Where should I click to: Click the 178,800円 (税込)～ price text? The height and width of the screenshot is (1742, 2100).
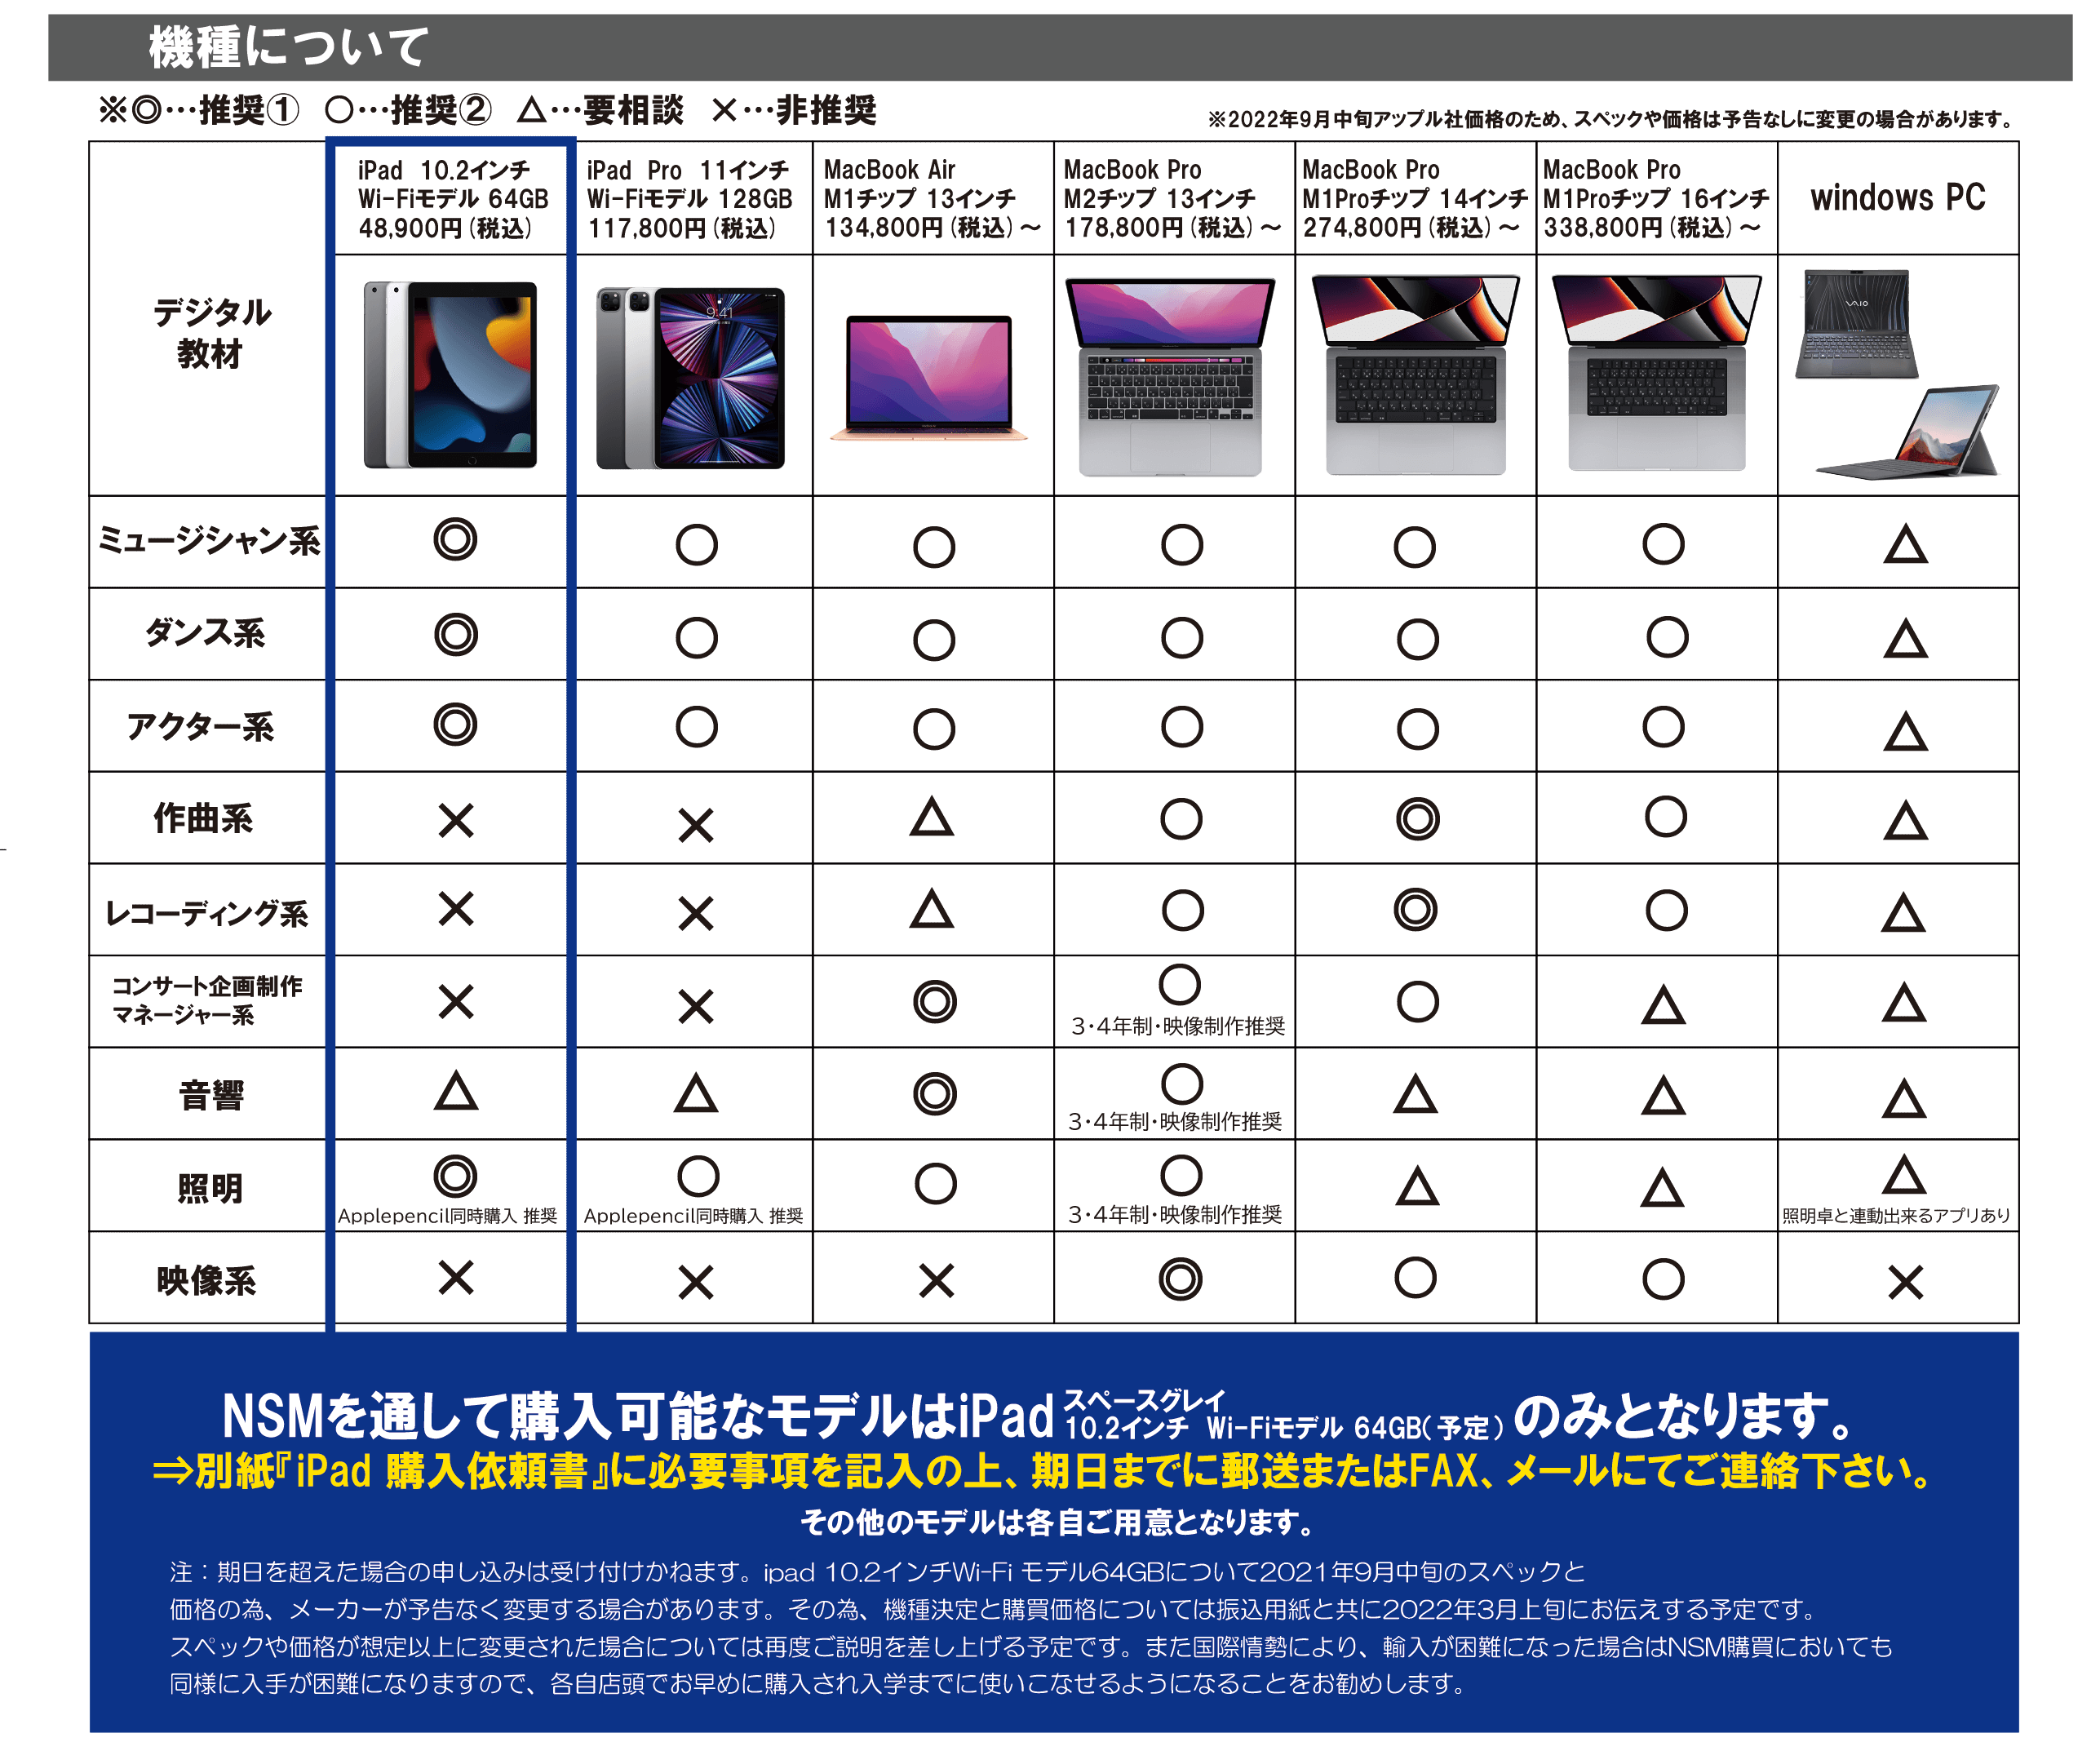click(1172, 228)
